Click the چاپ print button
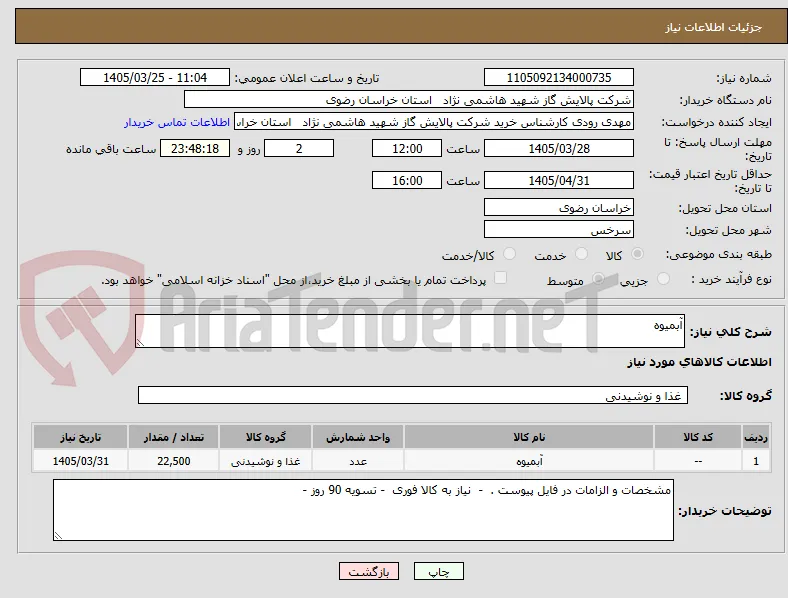The width and height of the screenshot is (788, 598). pos(439,571)
